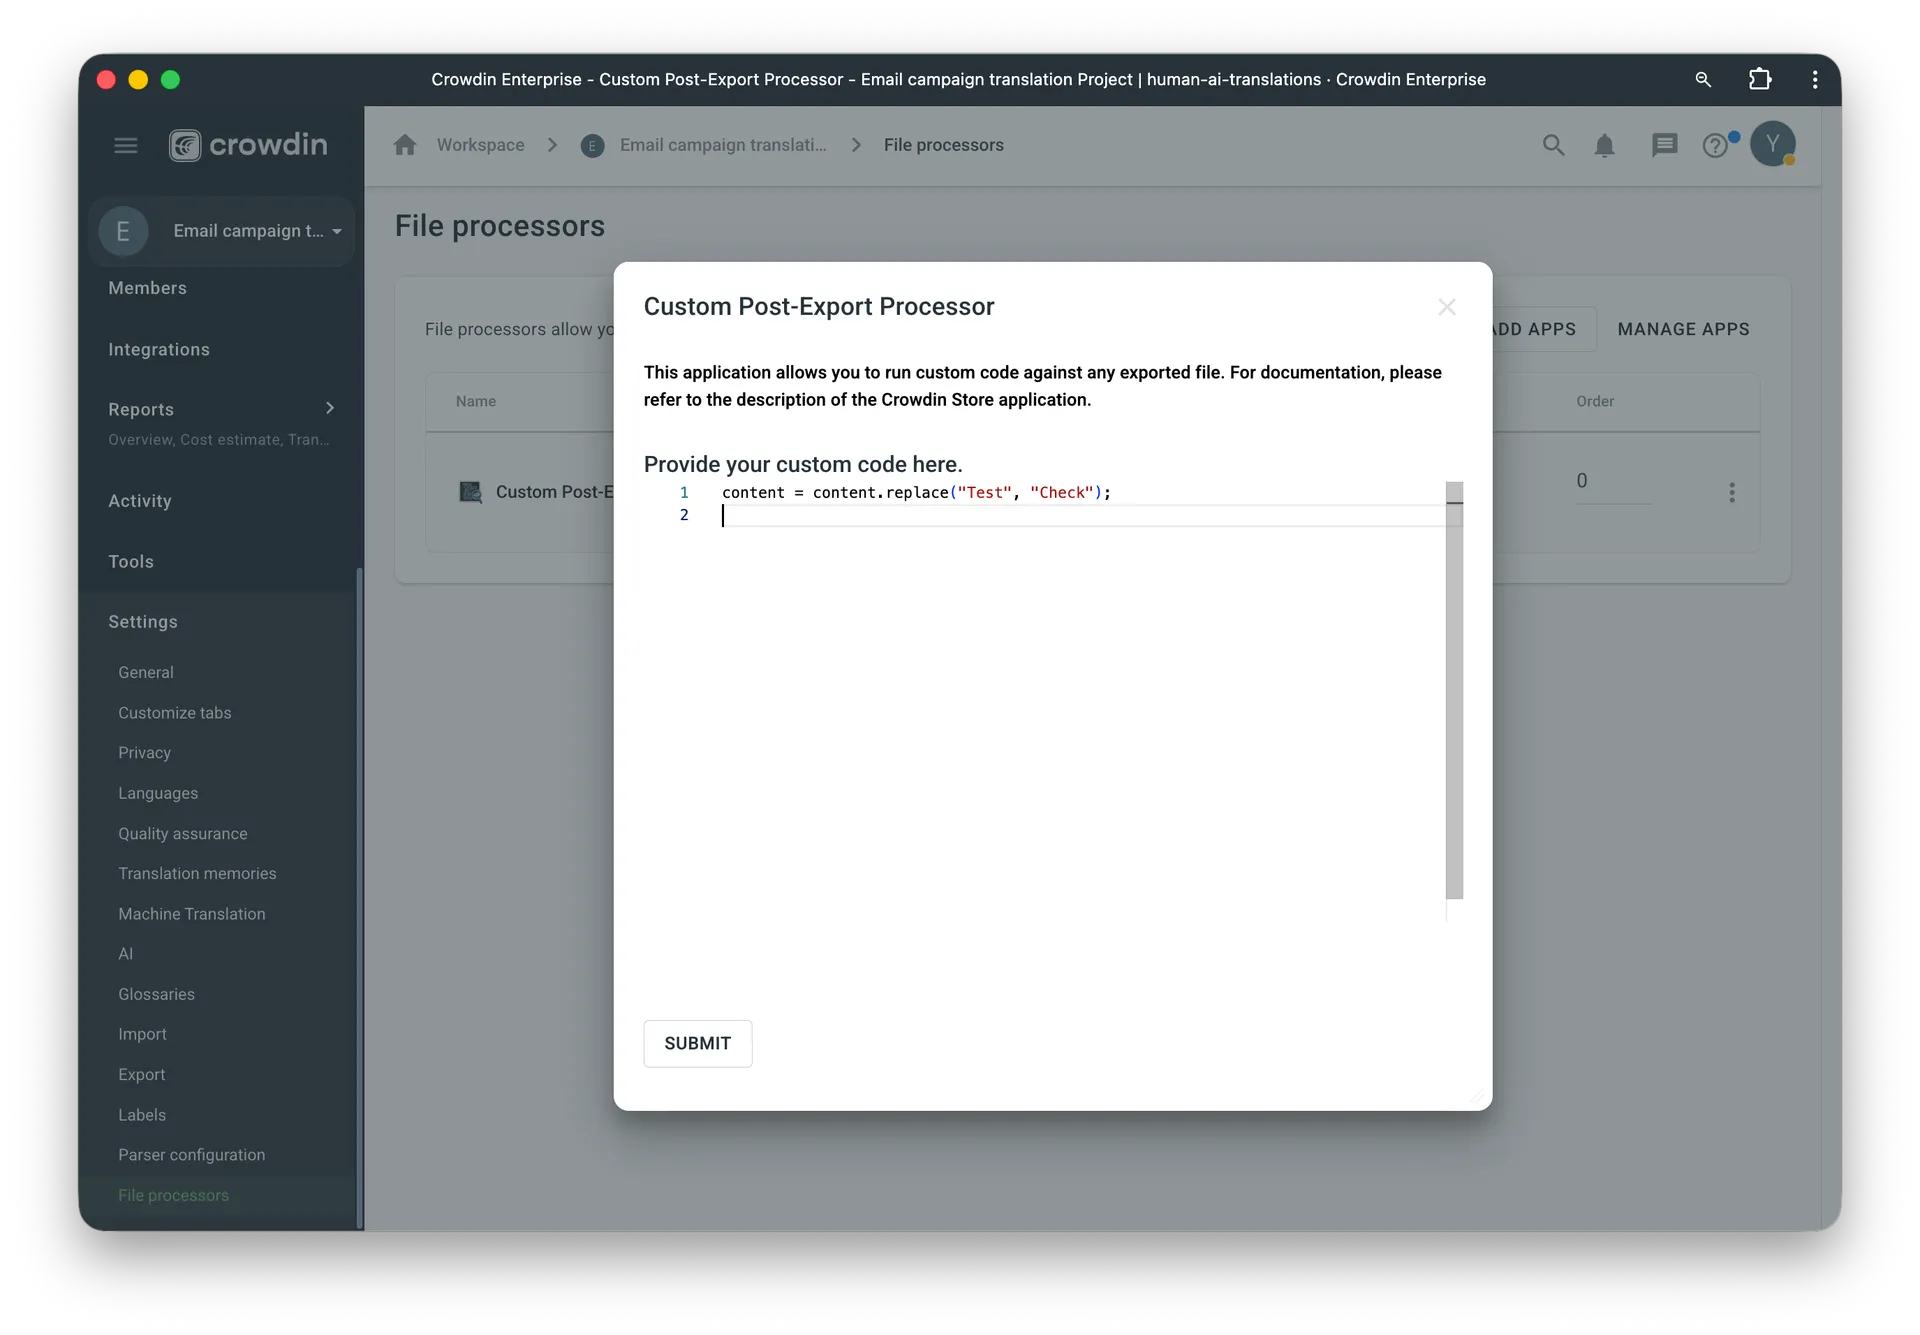Expand the Email campaign project dropdown
This screenshot has width=1920, height=1335.
click(x=337, y=231)
